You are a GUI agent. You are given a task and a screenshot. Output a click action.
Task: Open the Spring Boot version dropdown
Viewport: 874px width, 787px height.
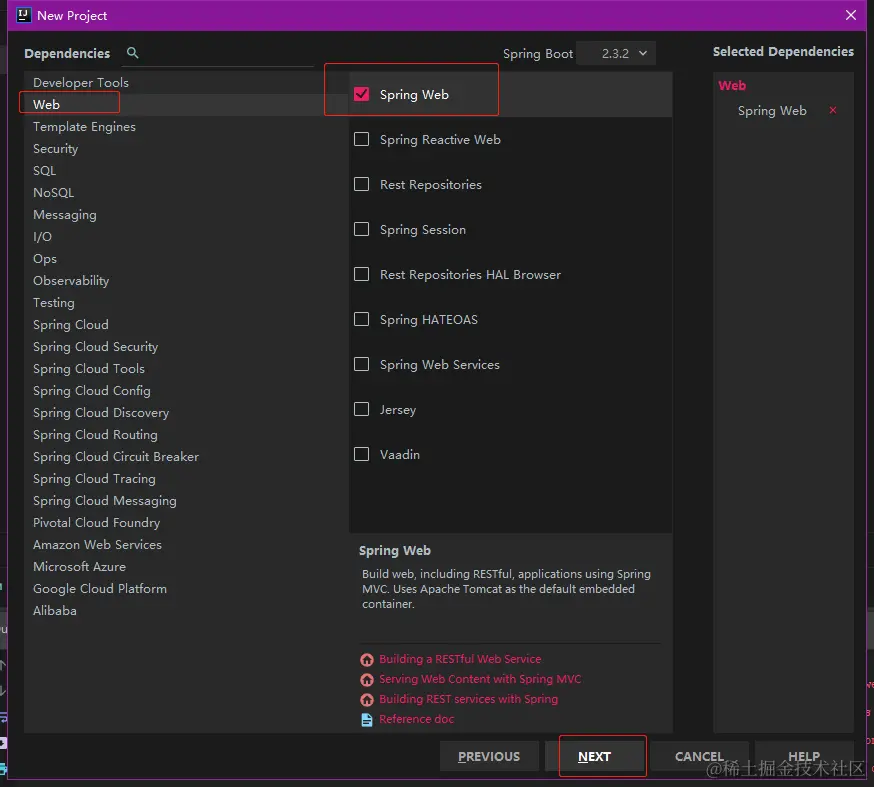tap(616, 54)
